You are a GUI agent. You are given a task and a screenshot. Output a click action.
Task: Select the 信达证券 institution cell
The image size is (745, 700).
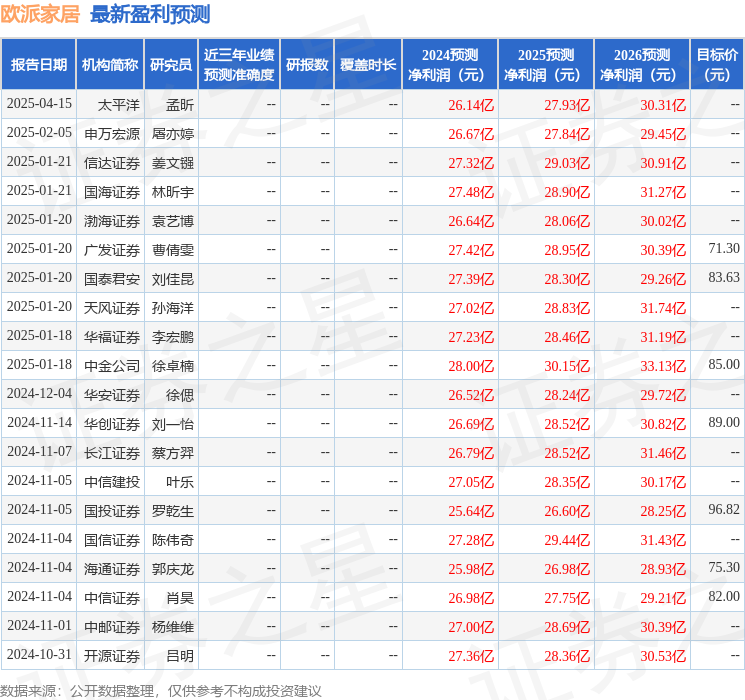[x=112, y=163]
